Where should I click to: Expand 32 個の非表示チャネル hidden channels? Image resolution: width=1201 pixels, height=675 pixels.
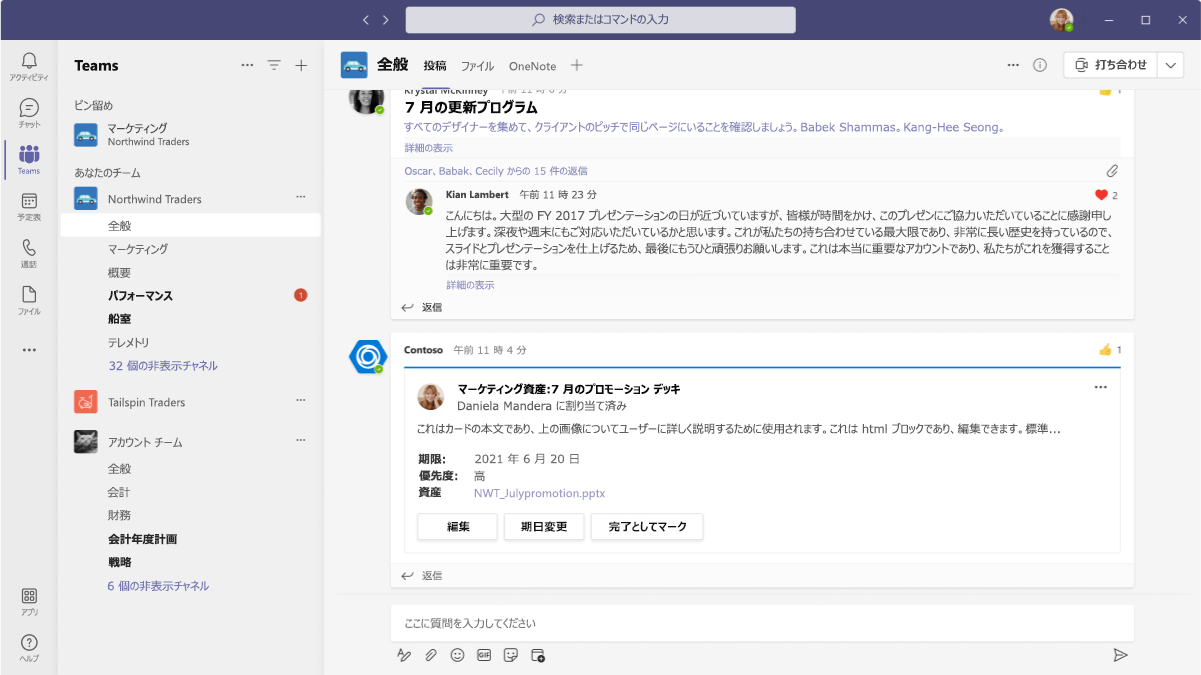pyautogui.click(x=163, y=366)
